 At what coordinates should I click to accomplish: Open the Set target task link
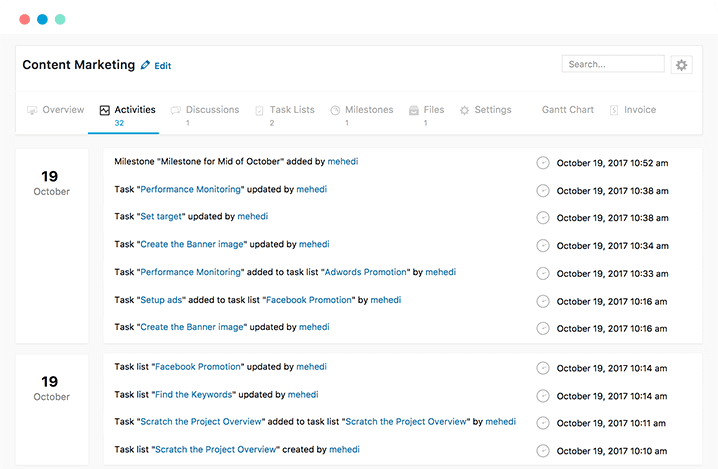point(161,216)
